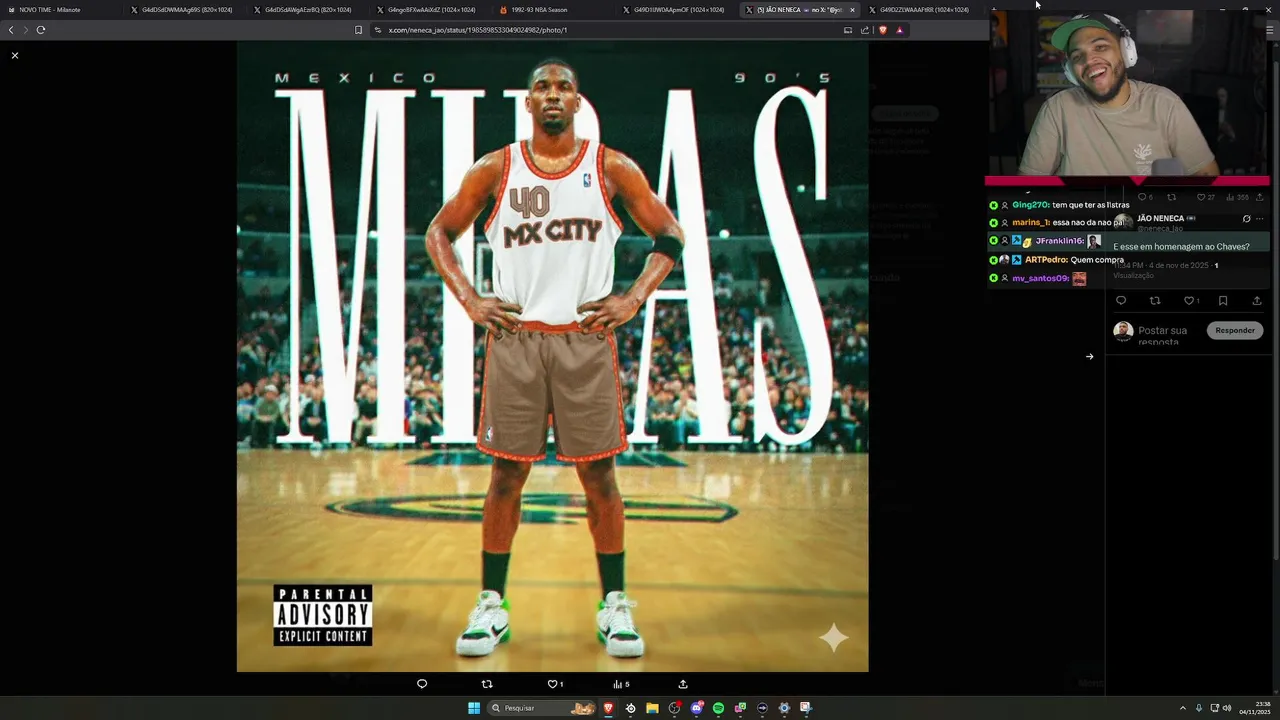
Task: Like the photo using heart icon
Action: pyautogui.click(x=552, y=684)
